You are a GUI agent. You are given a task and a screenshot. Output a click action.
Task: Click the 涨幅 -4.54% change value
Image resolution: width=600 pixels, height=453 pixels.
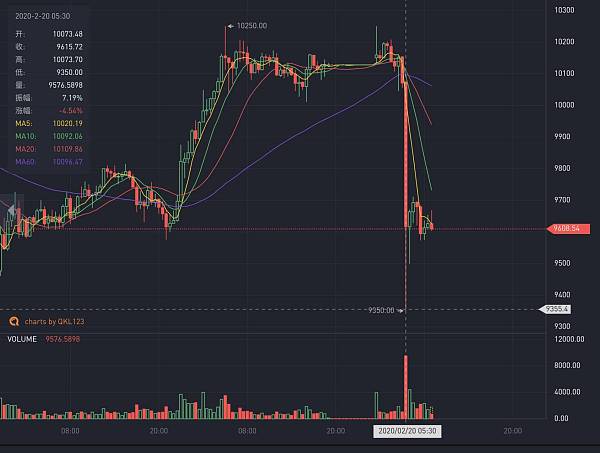69,110
